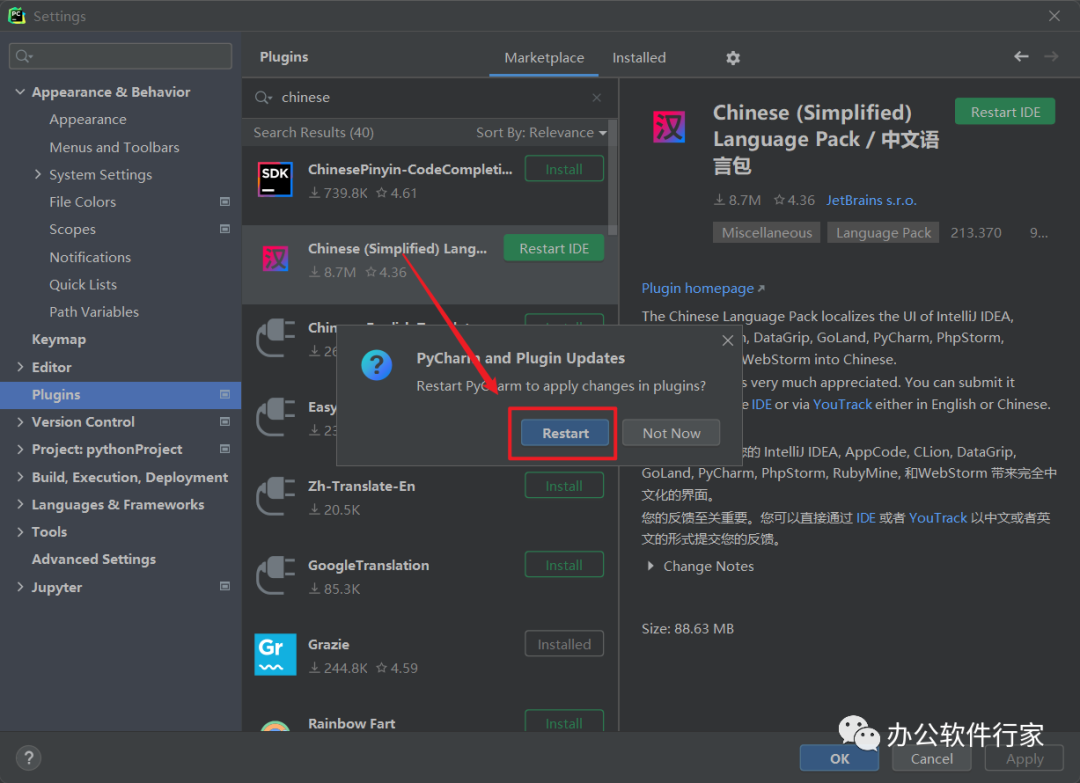Close the Plugin Updates dialog
This screenshot has width=1080, height=783.
[x=727, y=341]
